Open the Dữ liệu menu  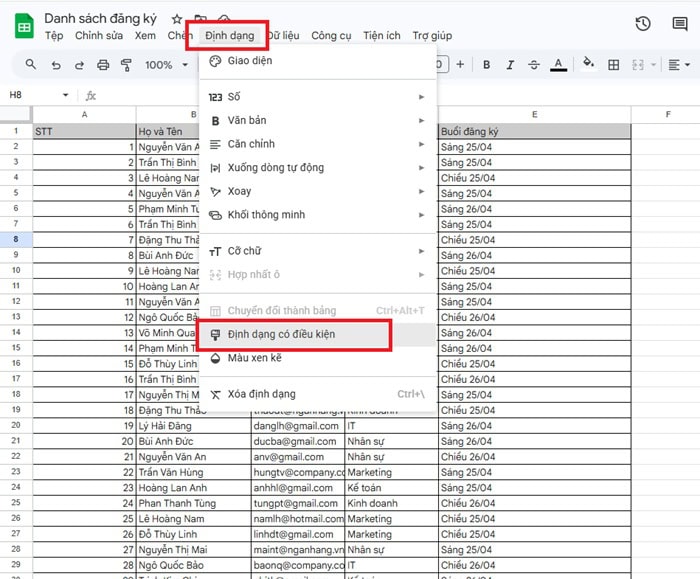[284, 35]
